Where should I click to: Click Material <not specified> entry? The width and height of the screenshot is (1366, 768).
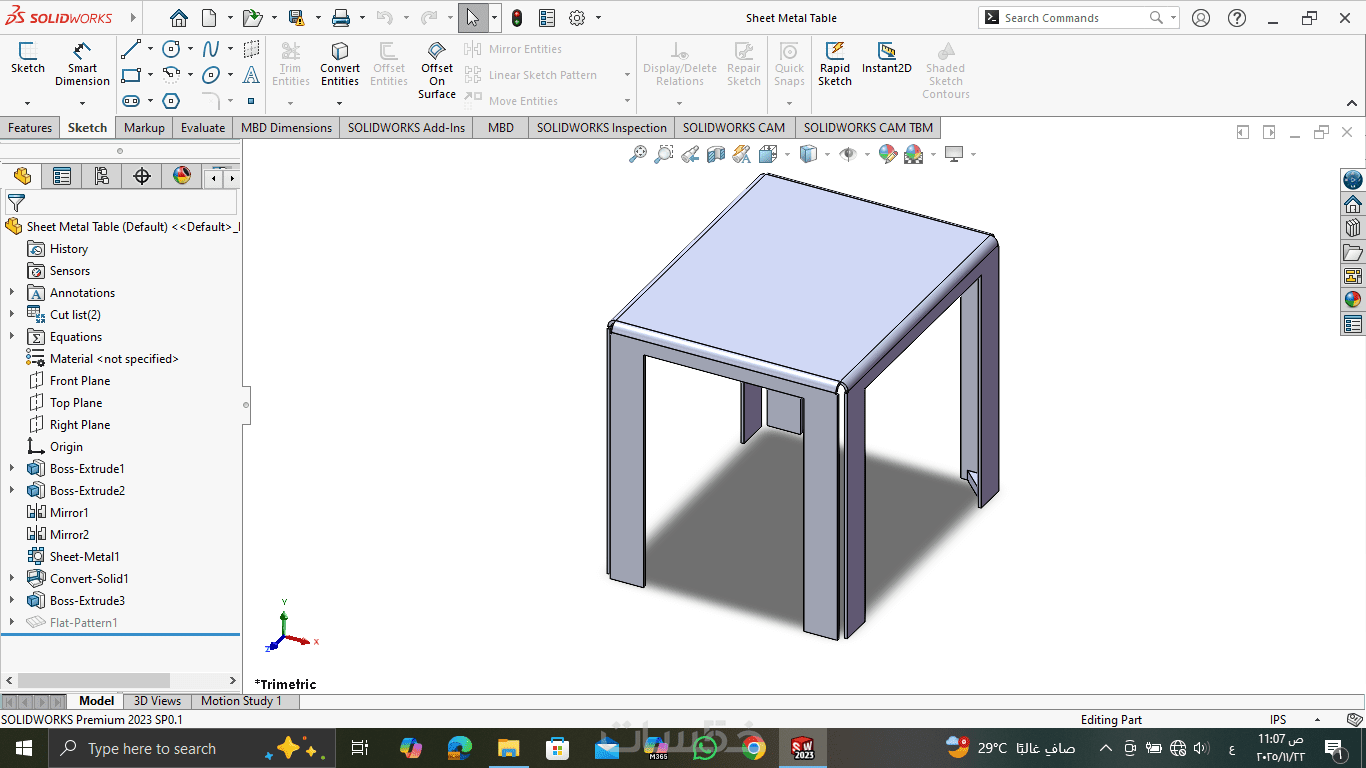pyautogui.click(x=114, y=359)
